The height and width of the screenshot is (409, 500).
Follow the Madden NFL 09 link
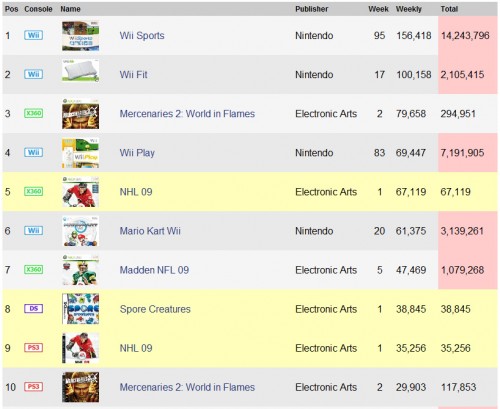click(154, 270)
